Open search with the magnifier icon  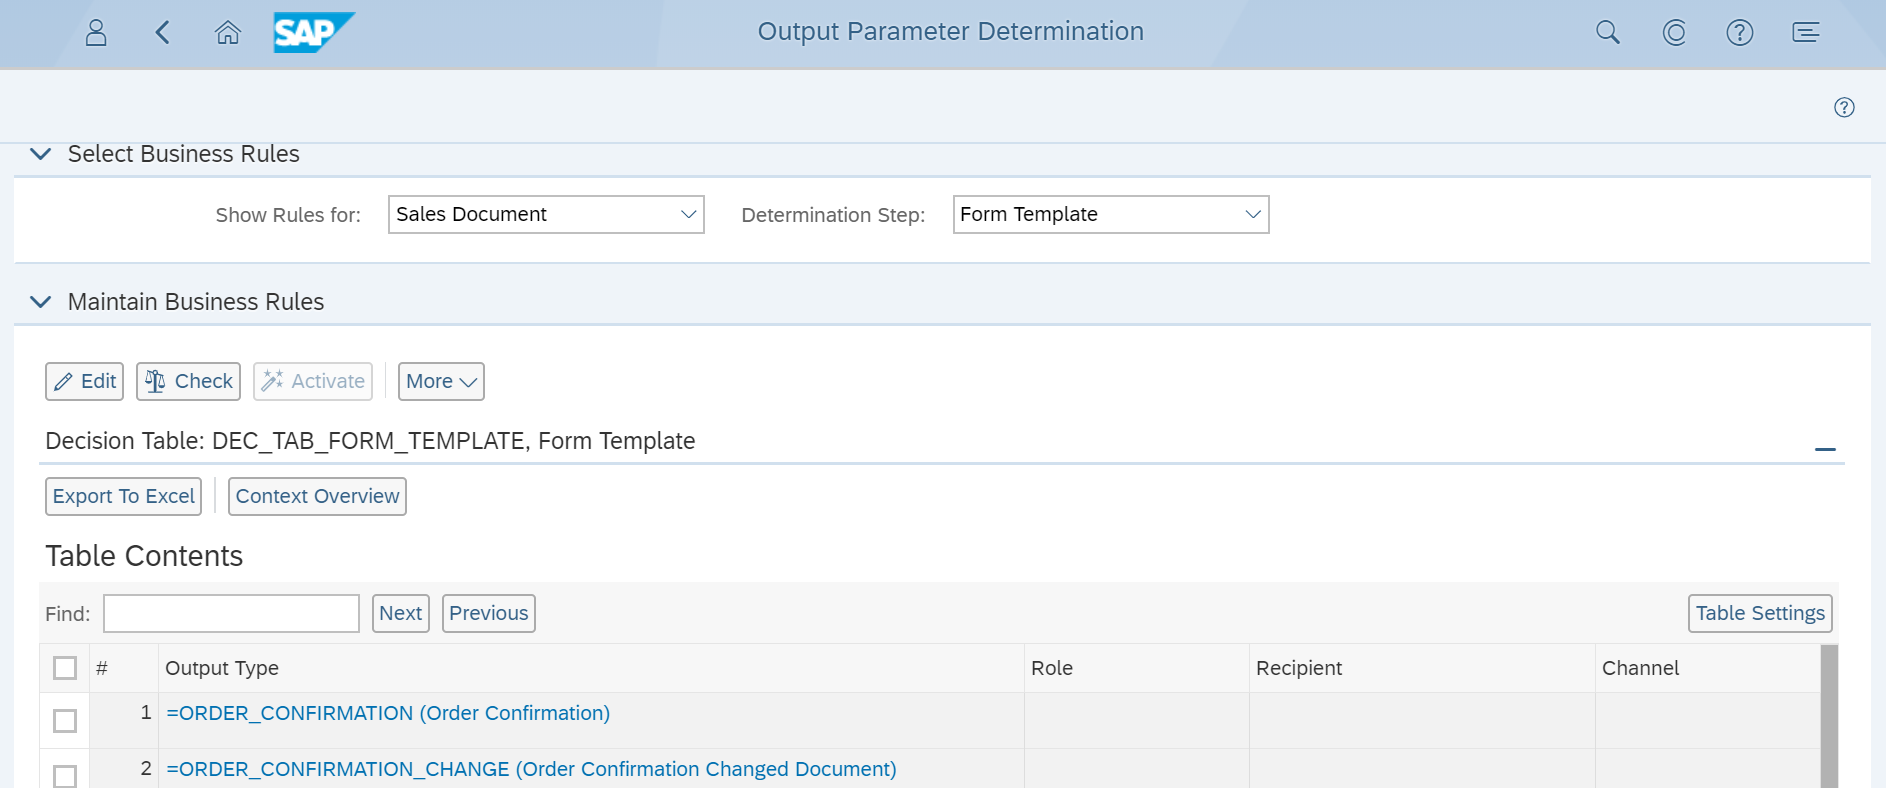click(1608, 33)
